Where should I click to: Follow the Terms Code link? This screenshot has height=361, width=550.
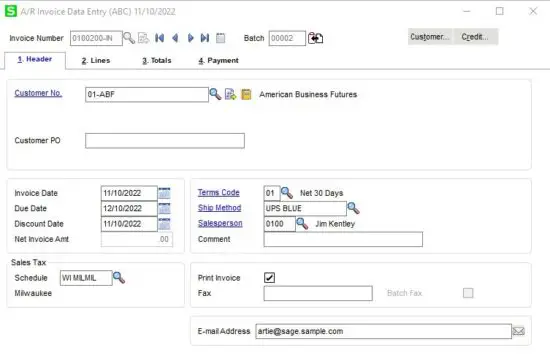tap(219, 192)
